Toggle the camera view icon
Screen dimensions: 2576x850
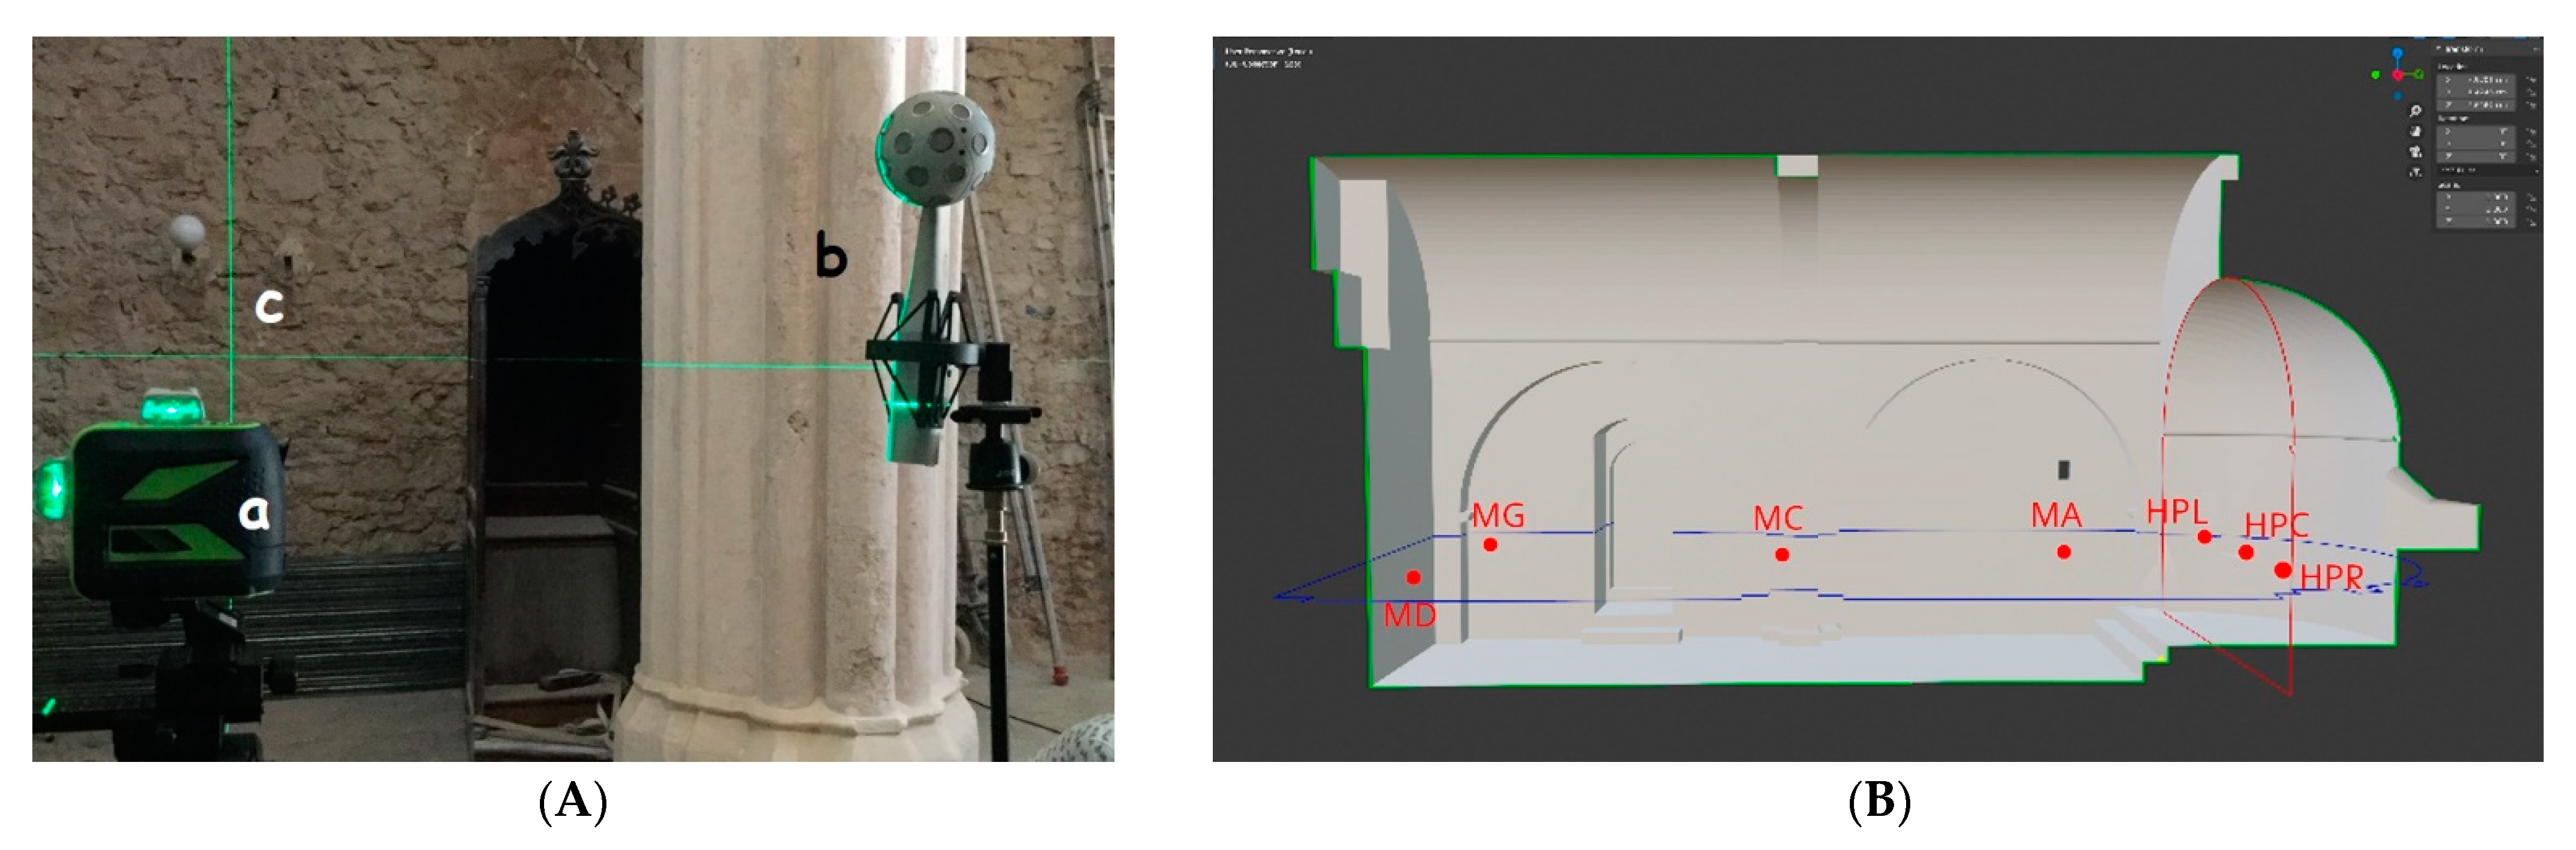[x=2416, y=152]
